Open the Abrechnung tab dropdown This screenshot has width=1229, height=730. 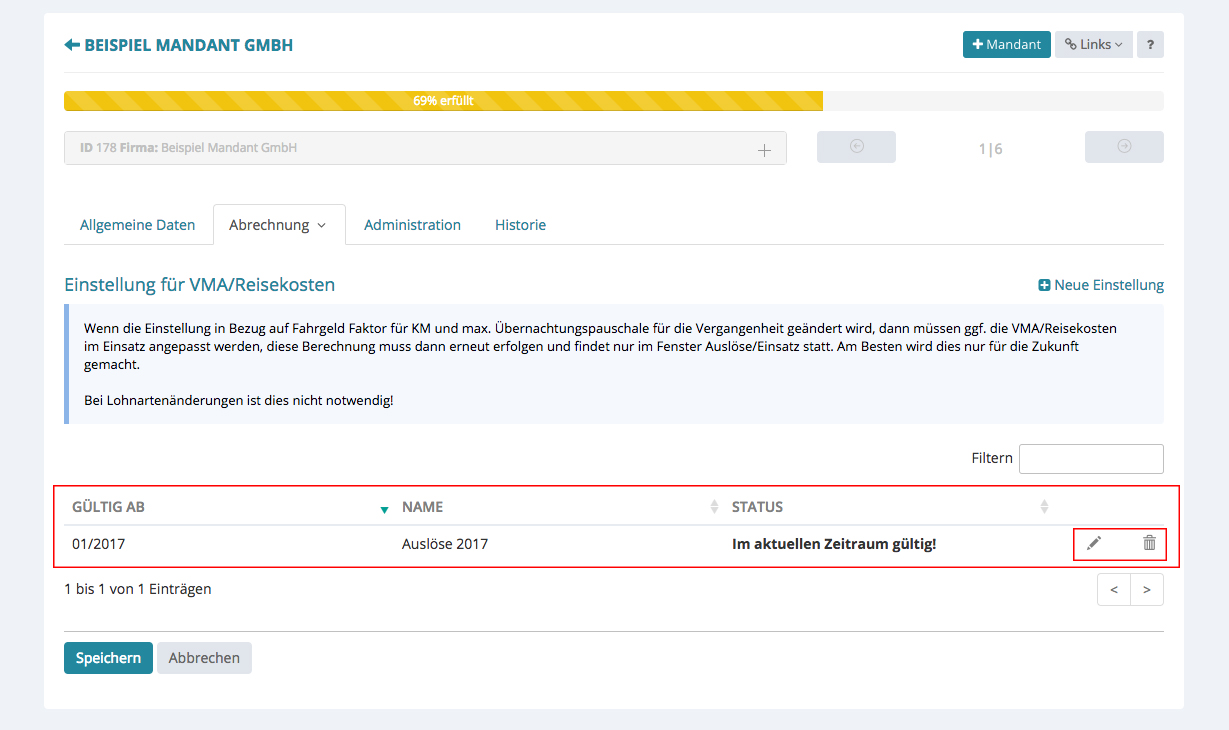pos(278,225)
